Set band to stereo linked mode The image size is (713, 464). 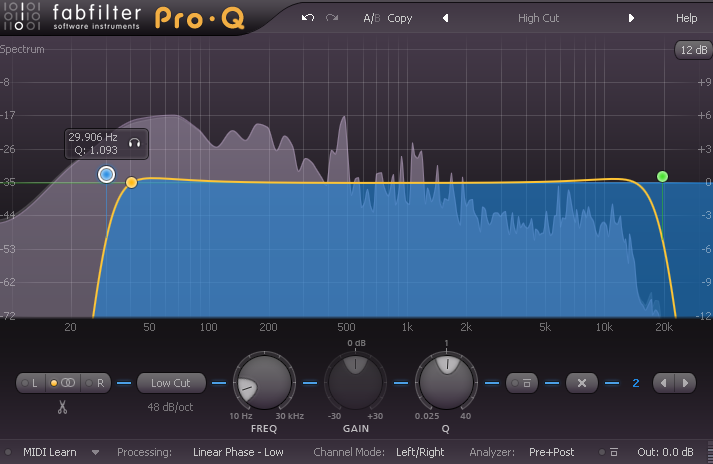(x=63, y=383)
